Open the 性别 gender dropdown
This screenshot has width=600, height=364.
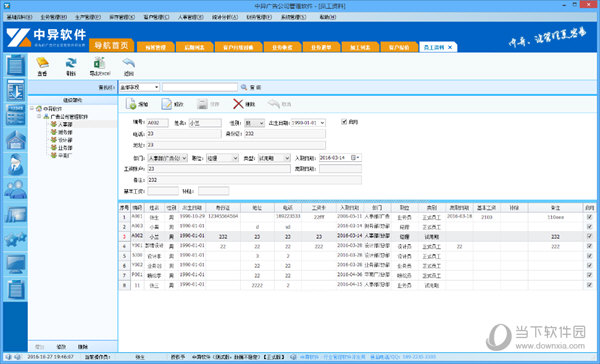(261, 123)
